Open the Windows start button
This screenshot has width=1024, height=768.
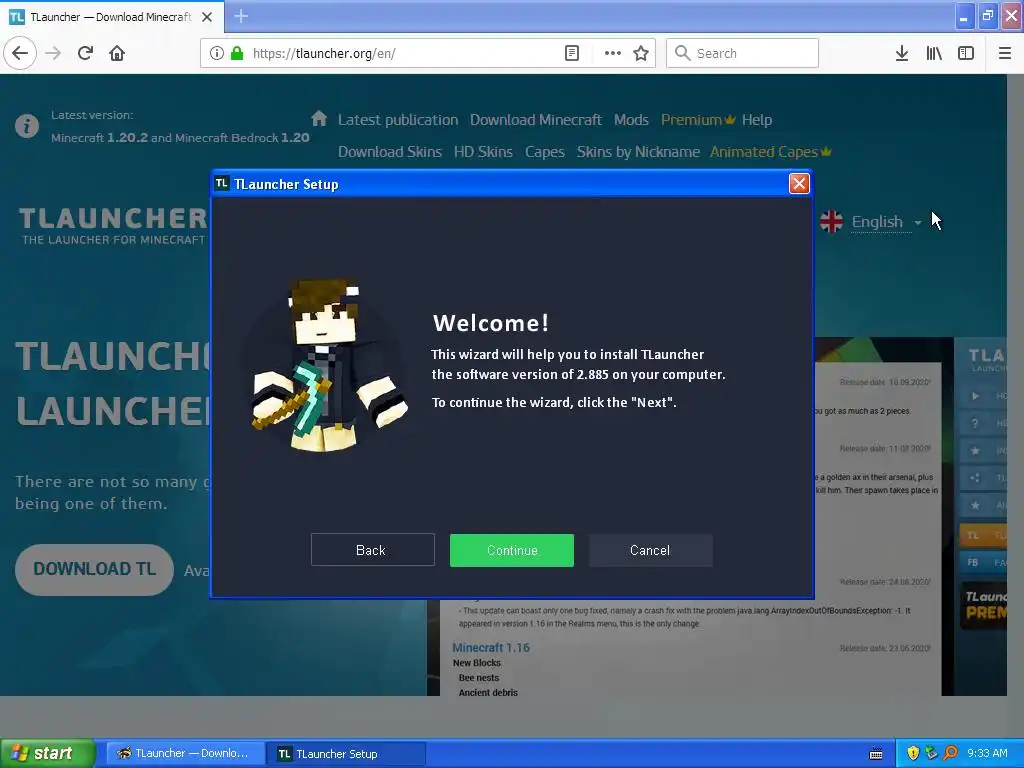click(x=48, y=753)
